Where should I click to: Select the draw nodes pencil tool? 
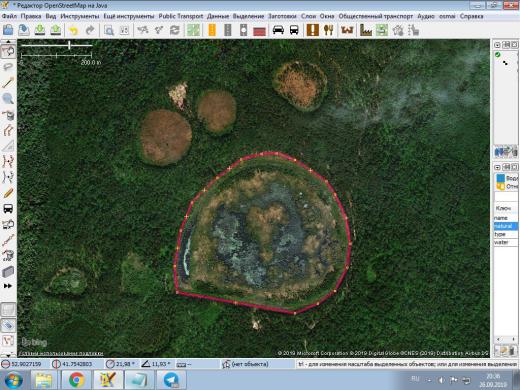pyautogui.click(x=8, y=82)
